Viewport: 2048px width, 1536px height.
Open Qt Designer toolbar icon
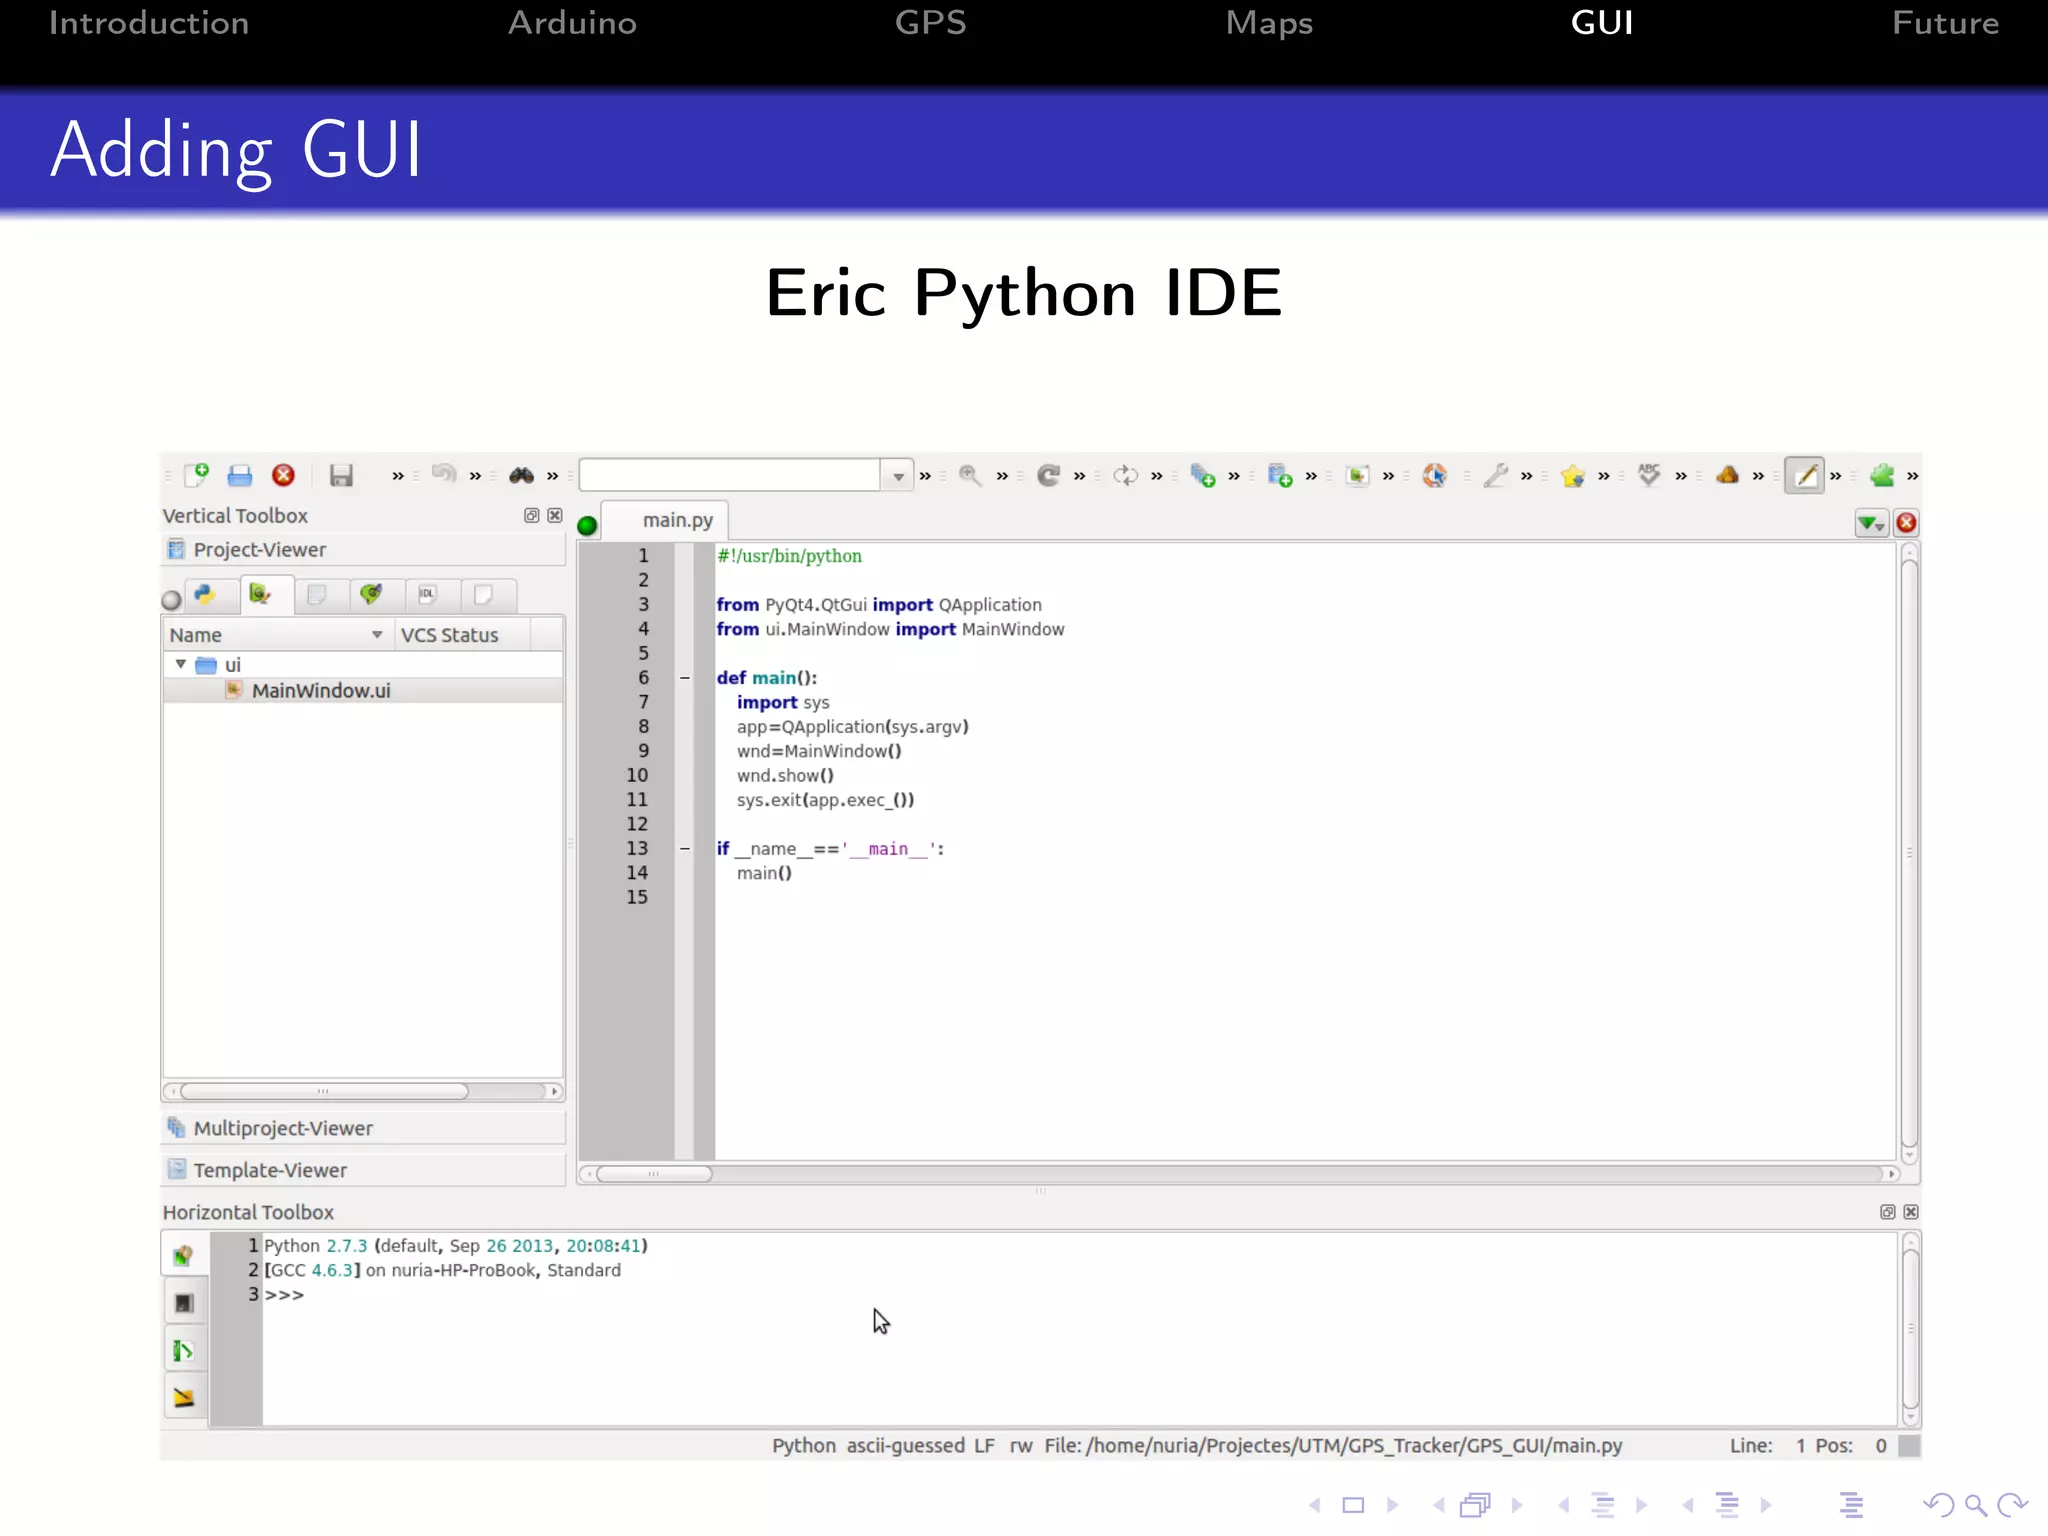(1357, 475)
